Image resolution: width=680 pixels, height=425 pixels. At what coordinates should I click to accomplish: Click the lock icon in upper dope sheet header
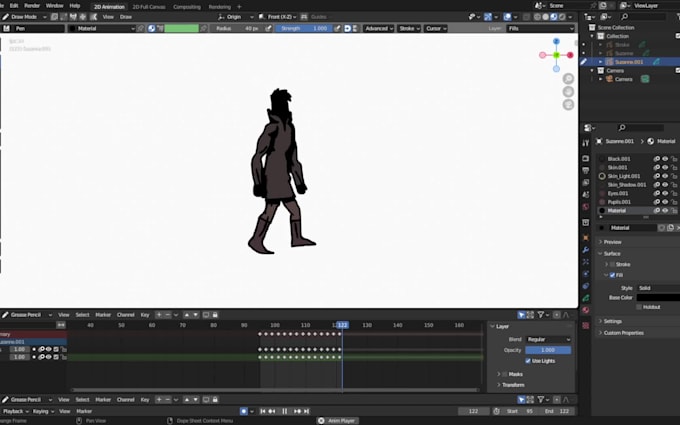pyautogui.click(x=215, y=315)
